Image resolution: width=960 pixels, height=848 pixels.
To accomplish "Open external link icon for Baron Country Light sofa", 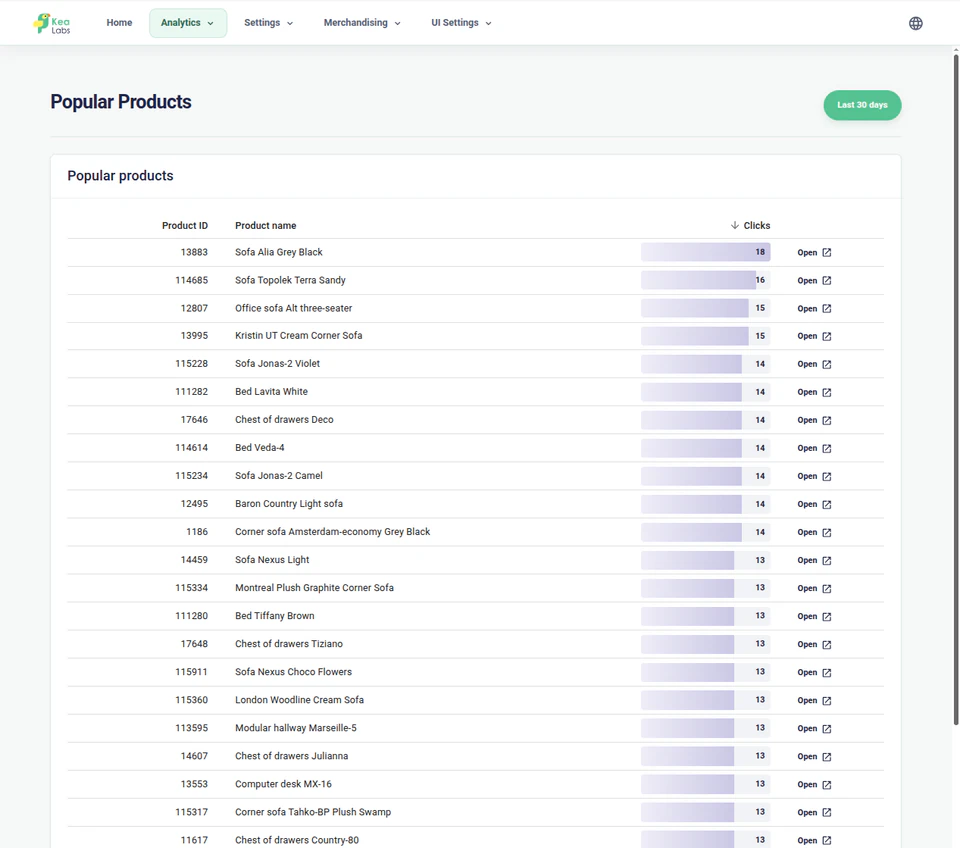I will [827, 505].
